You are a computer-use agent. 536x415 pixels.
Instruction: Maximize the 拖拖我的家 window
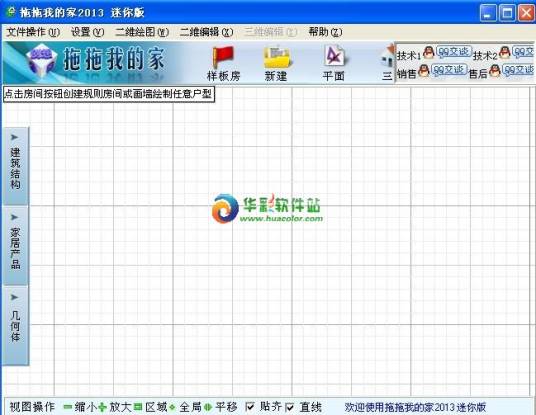(x=507, y=13)
